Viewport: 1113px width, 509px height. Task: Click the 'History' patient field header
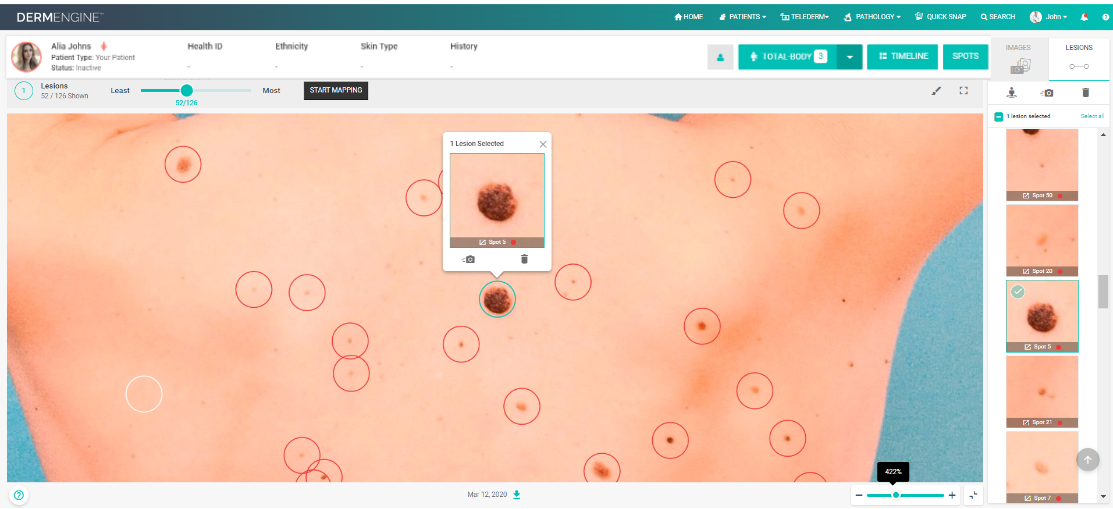coord(464,46)
